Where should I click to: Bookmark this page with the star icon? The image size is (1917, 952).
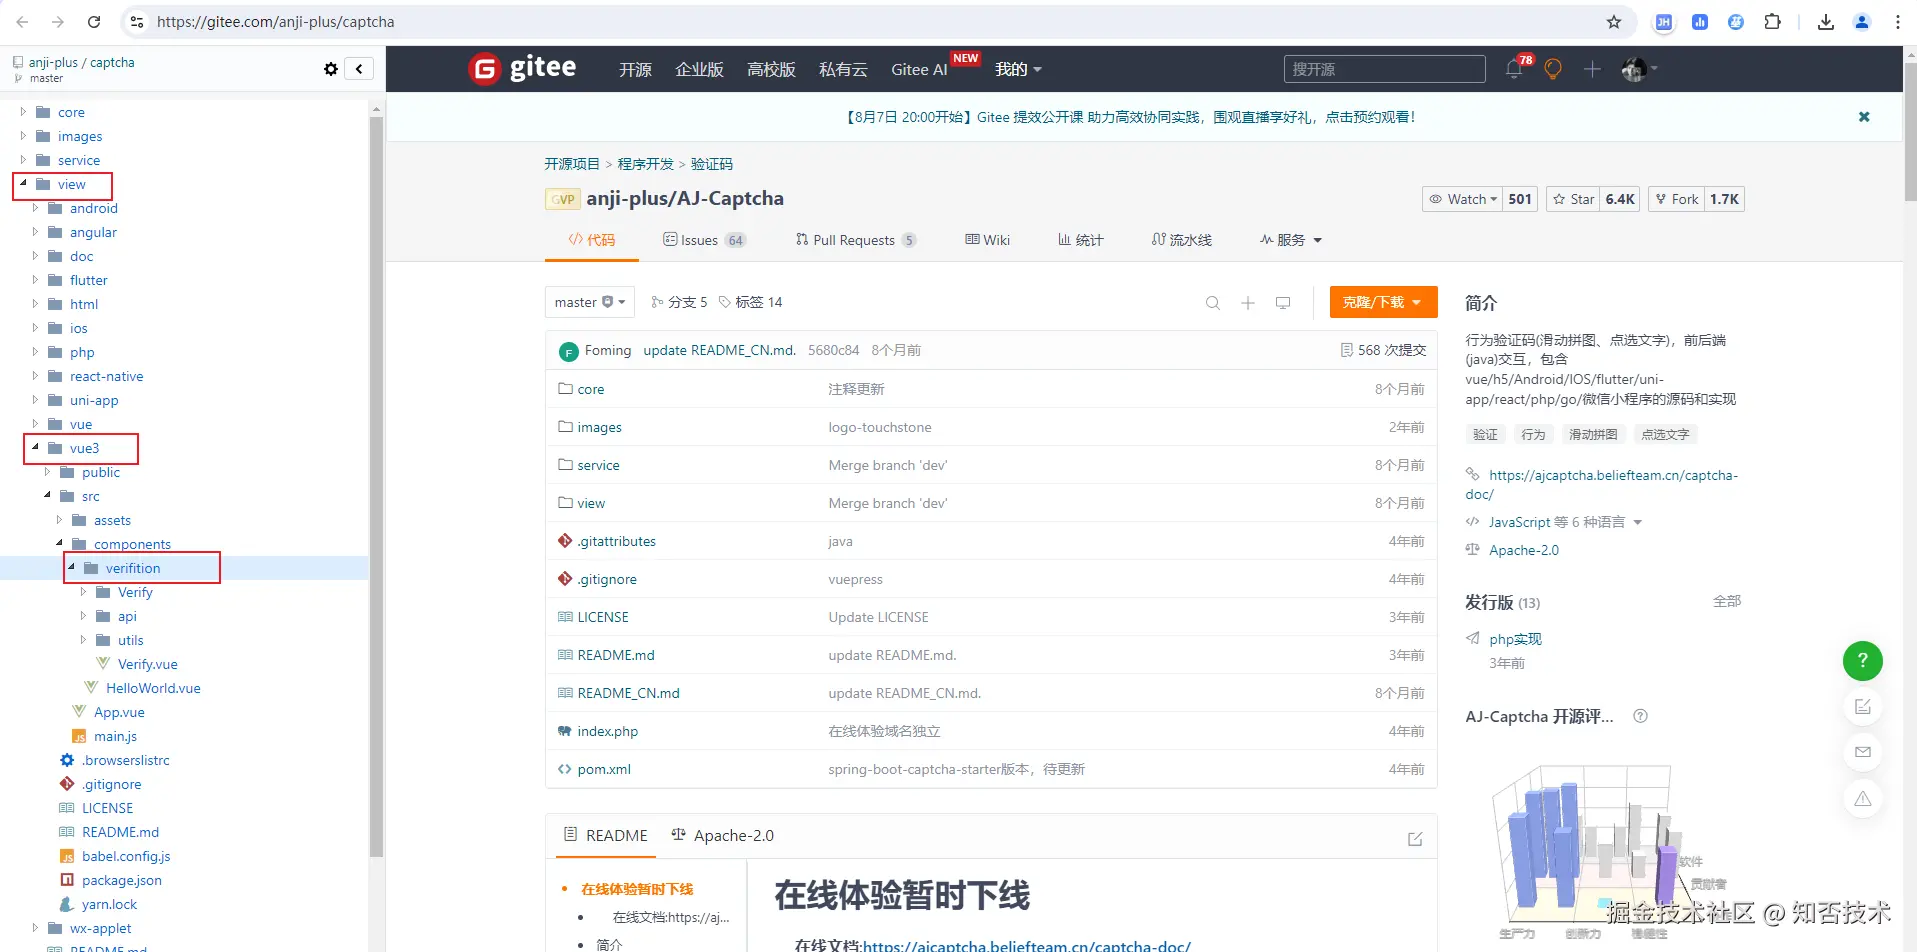click(x=1614, y=22)
